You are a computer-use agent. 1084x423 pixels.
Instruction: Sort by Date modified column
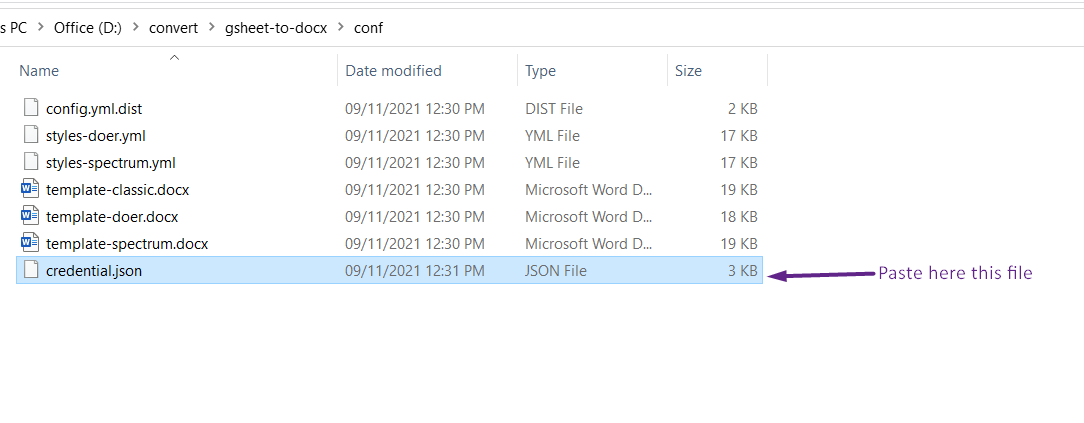[x=393, y=70]
